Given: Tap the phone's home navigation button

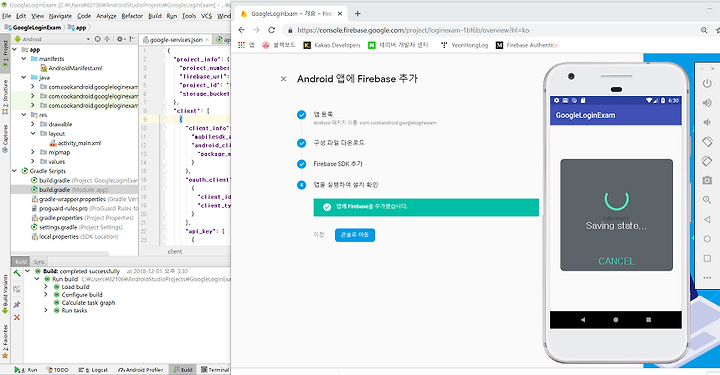Looking at the screenshot, I should (616, 319).
